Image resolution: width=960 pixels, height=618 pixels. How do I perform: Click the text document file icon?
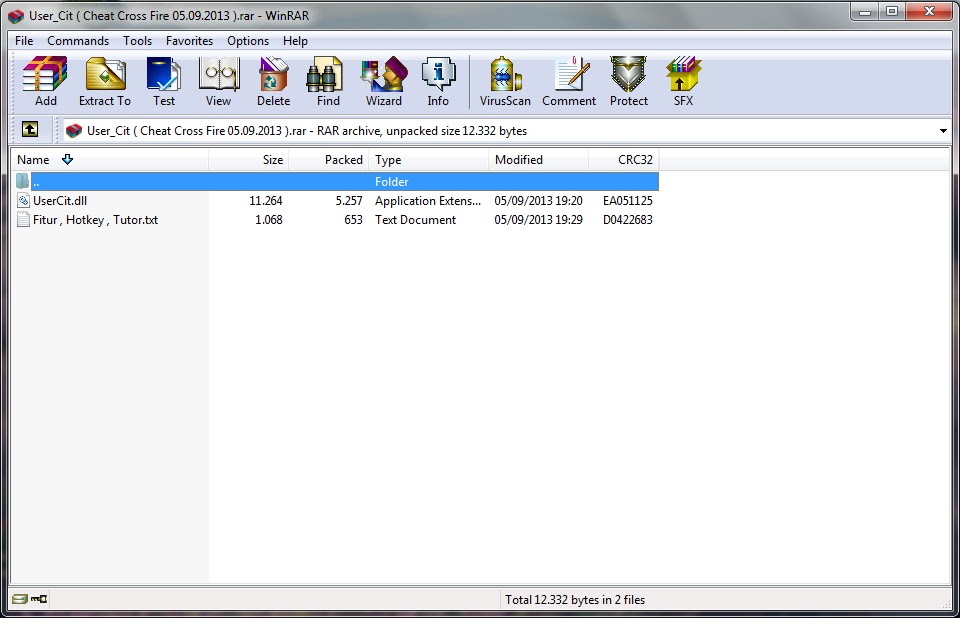[x=23, y=219]
